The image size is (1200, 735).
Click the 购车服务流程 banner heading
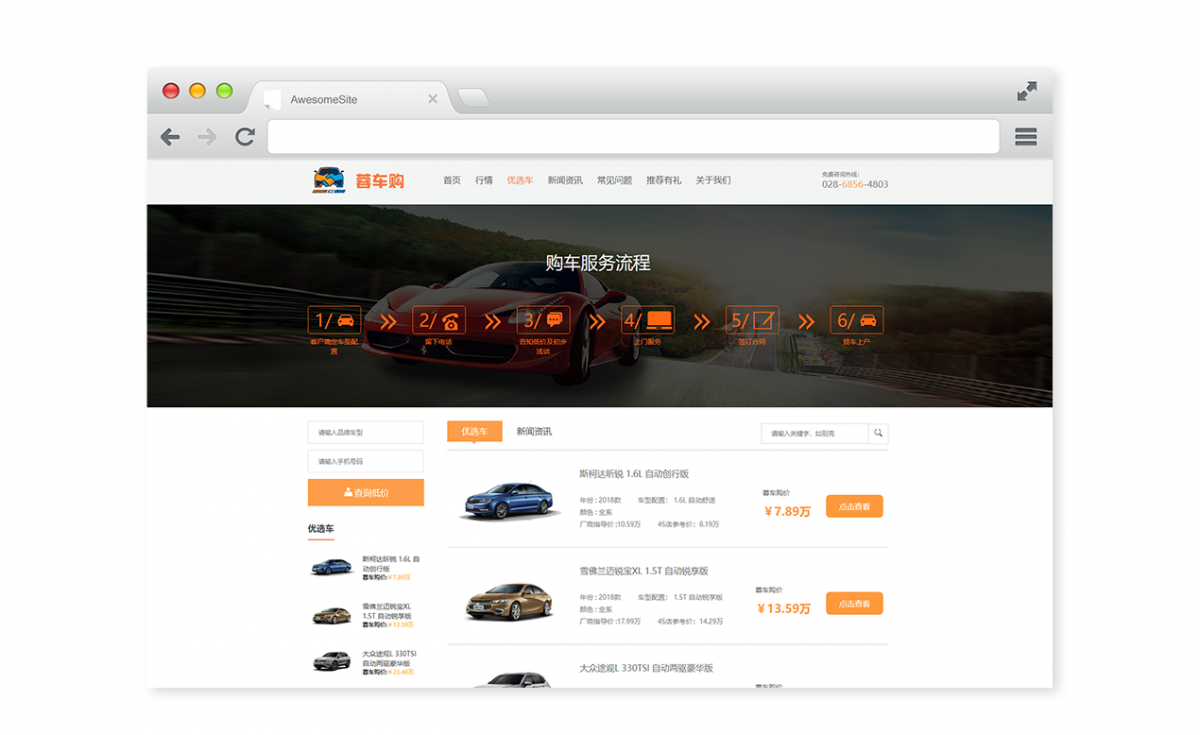598,263
